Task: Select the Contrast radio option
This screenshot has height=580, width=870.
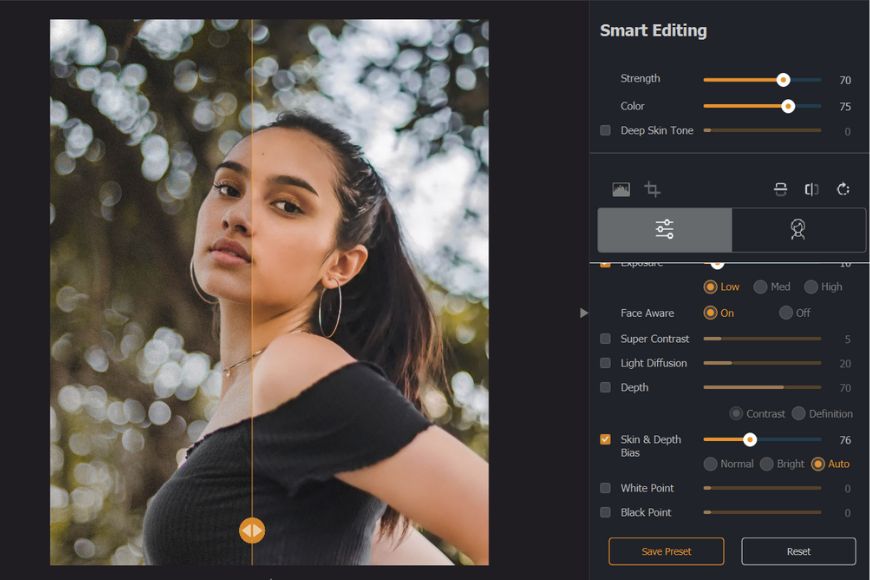Action: click(x=736, y=413)
